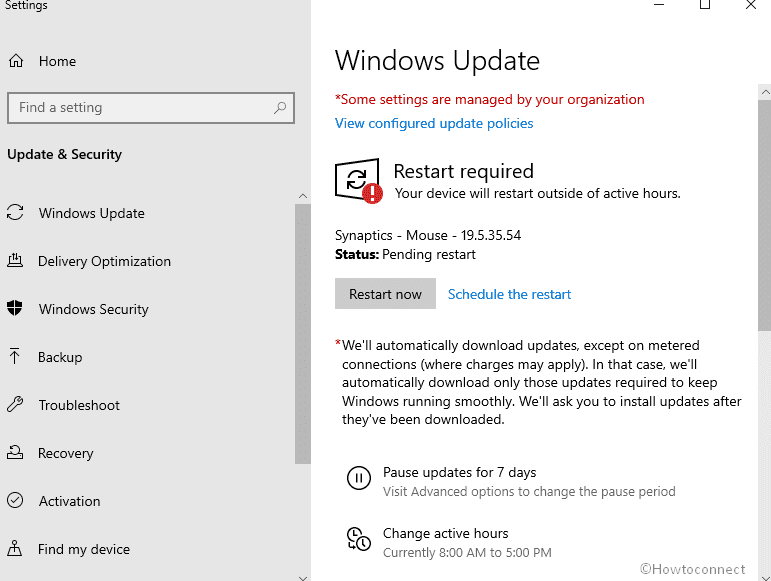
Task: Click the sidebar vertical scrollbar
Action: click(303, 330)
